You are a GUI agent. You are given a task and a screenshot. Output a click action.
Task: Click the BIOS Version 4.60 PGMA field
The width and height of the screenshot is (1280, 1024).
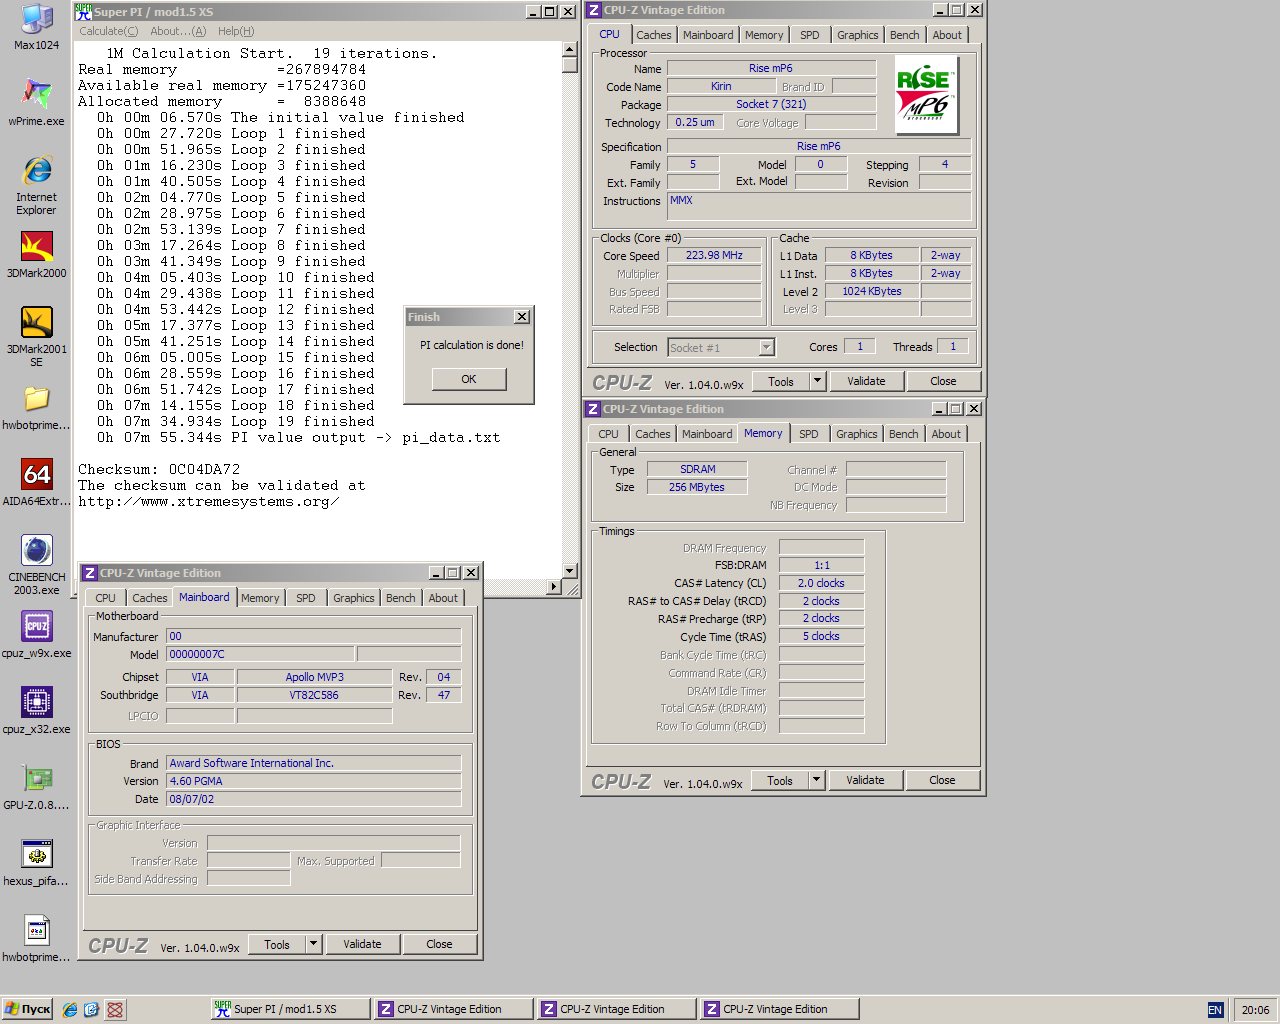314,781
